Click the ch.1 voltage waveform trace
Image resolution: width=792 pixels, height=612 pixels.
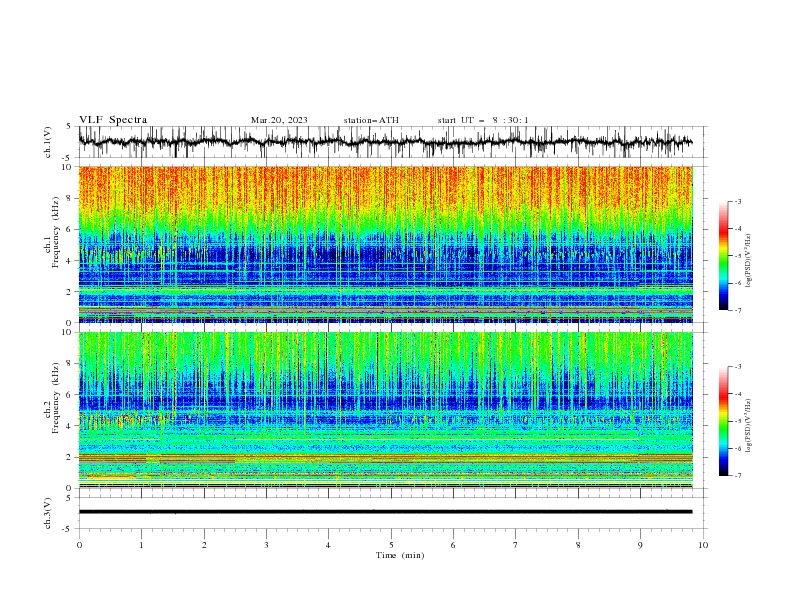[385, 142]
